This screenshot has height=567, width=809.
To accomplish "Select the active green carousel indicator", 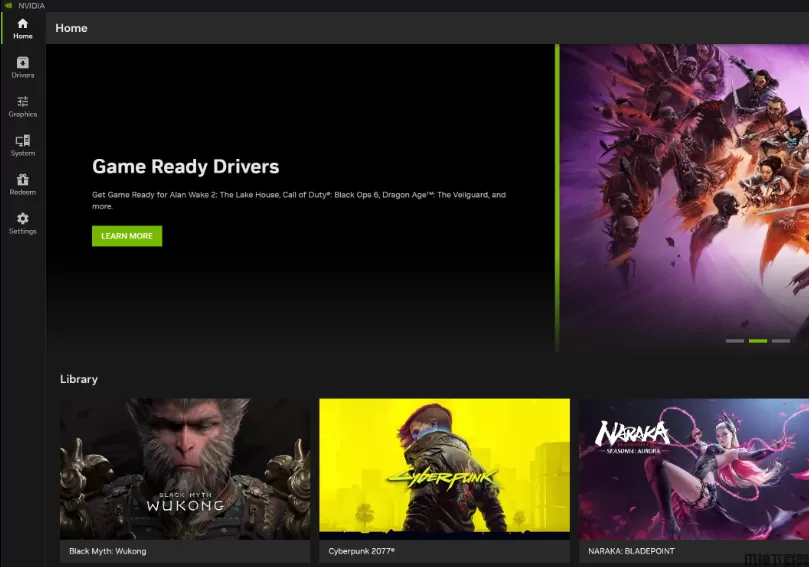I will tap(758, 341).
